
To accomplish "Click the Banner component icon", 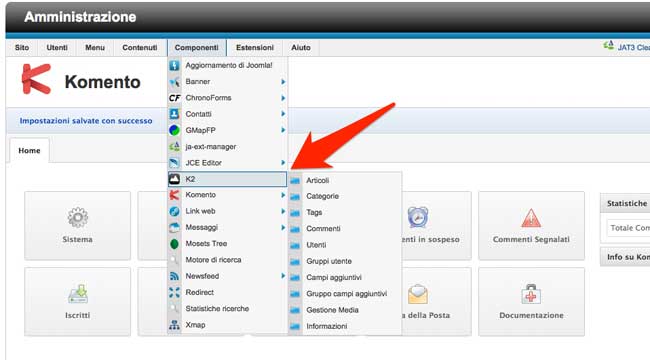I will click(175, 82).
